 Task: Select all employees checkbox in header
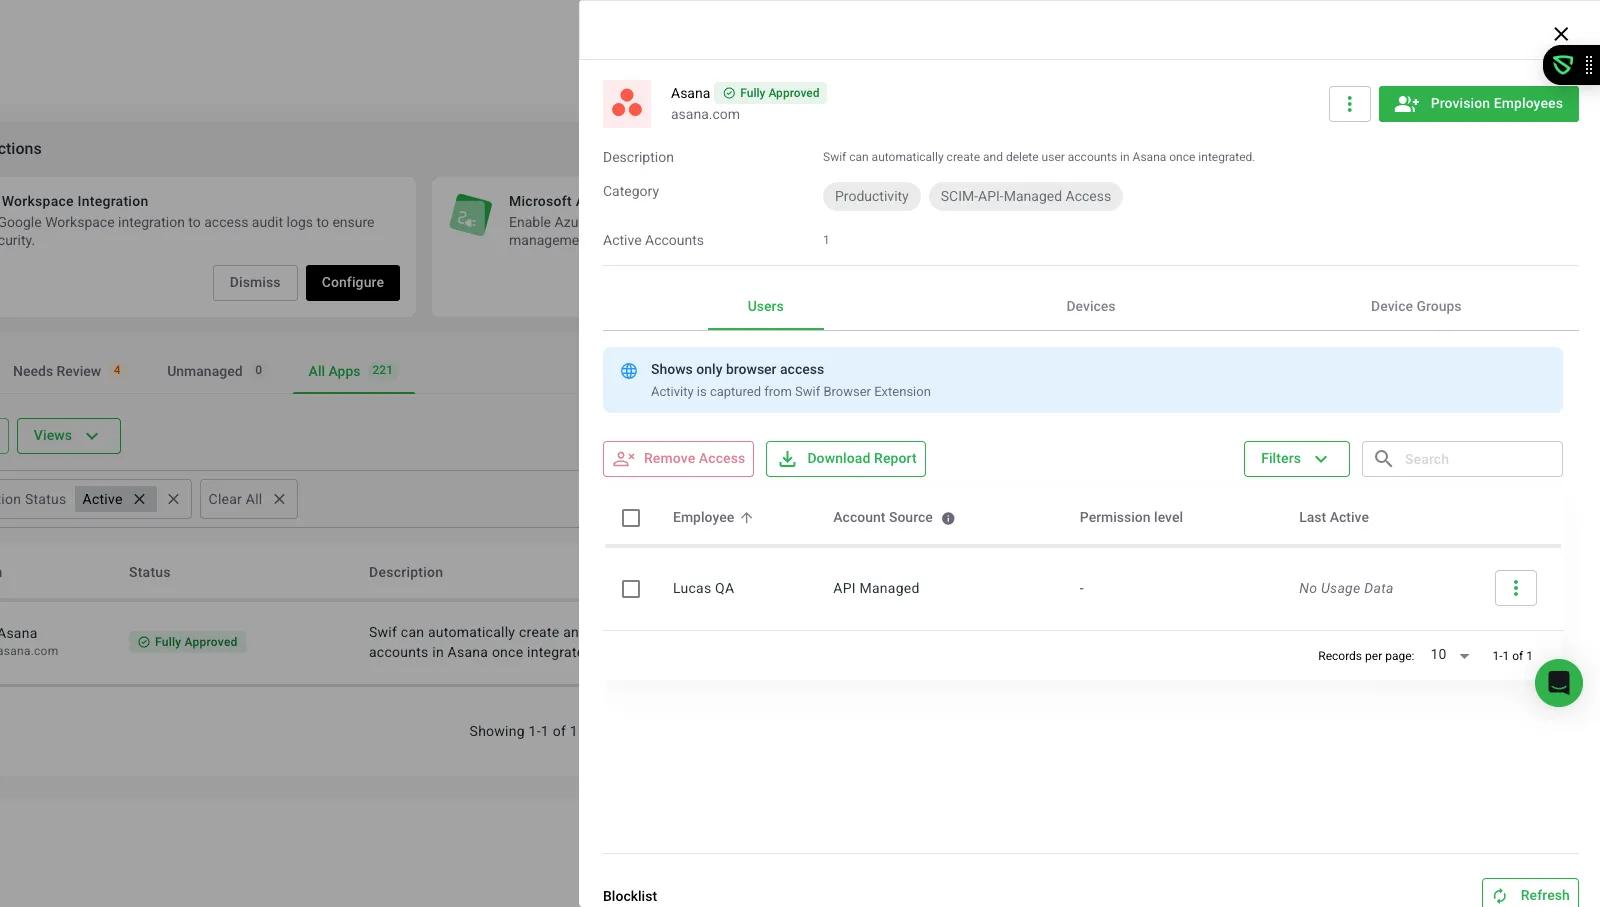[631, 518]
